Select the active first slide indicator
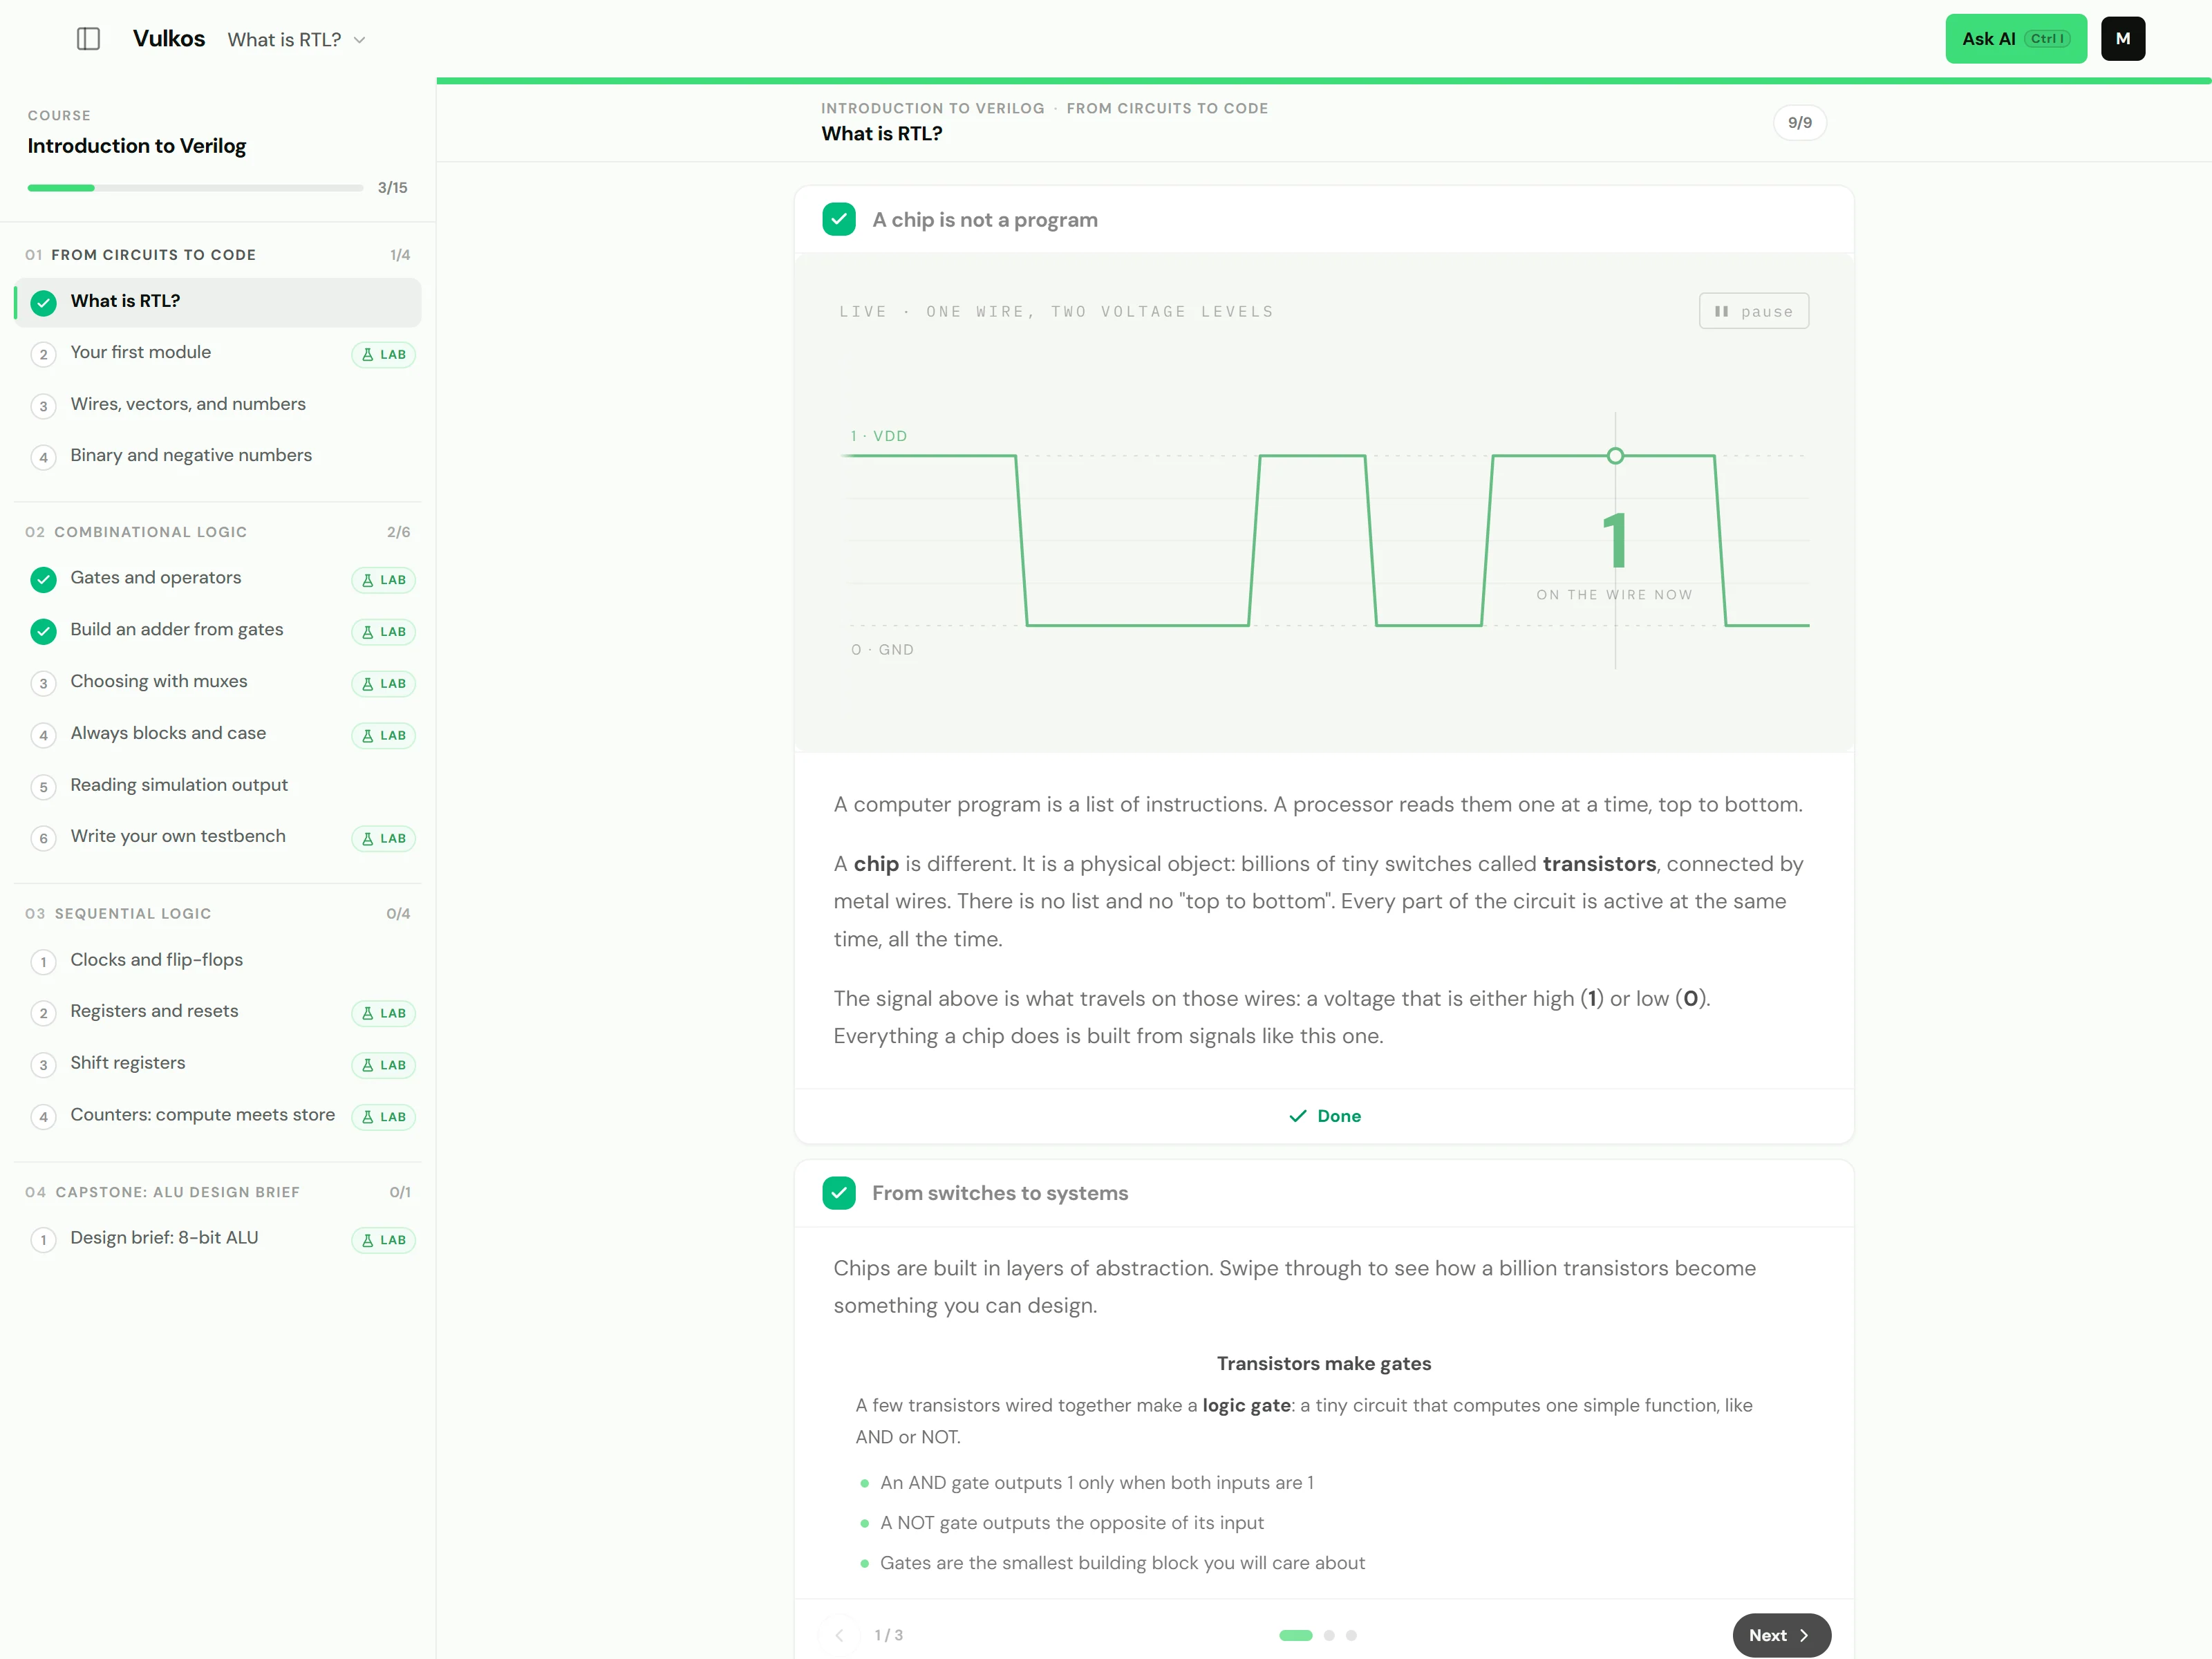 point(1295,1635)
